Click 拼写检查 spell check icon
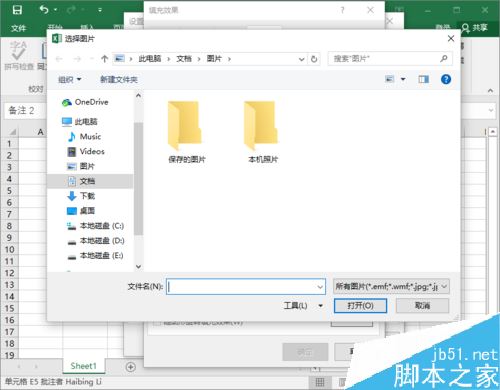This screenshot has height=390, width=500. coord(19,55)
